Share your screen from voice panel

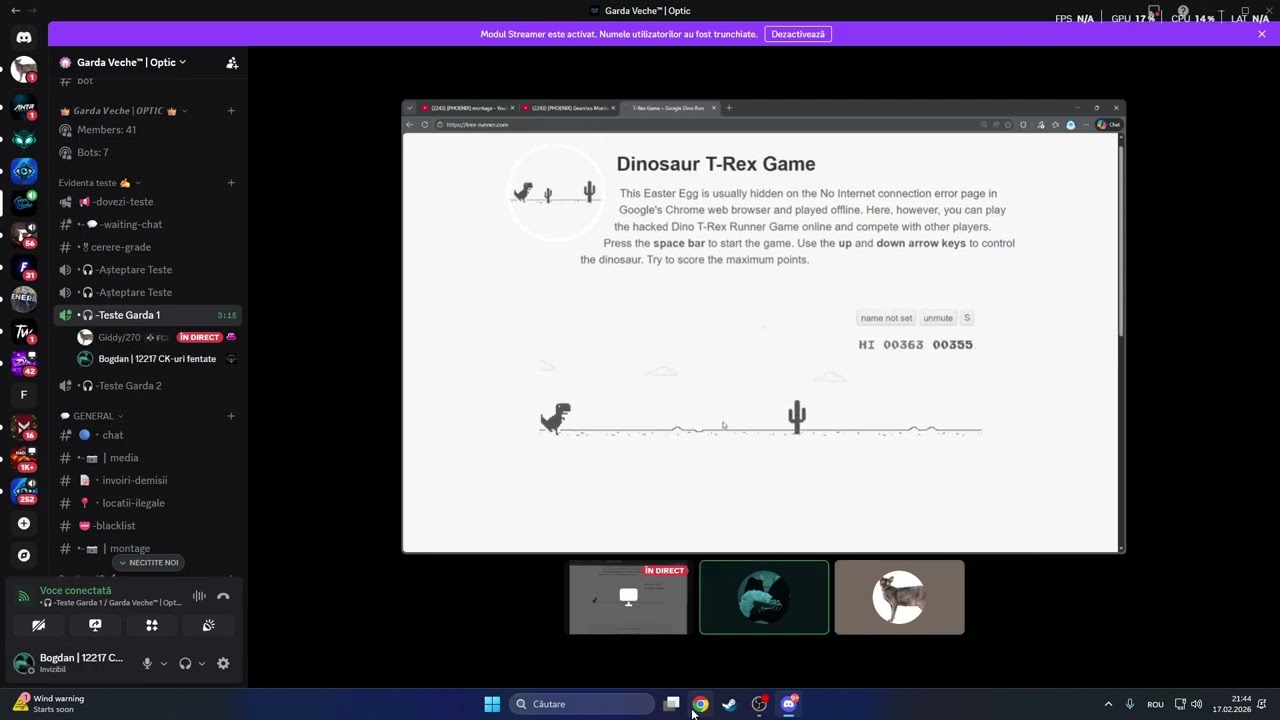point(95,625)
